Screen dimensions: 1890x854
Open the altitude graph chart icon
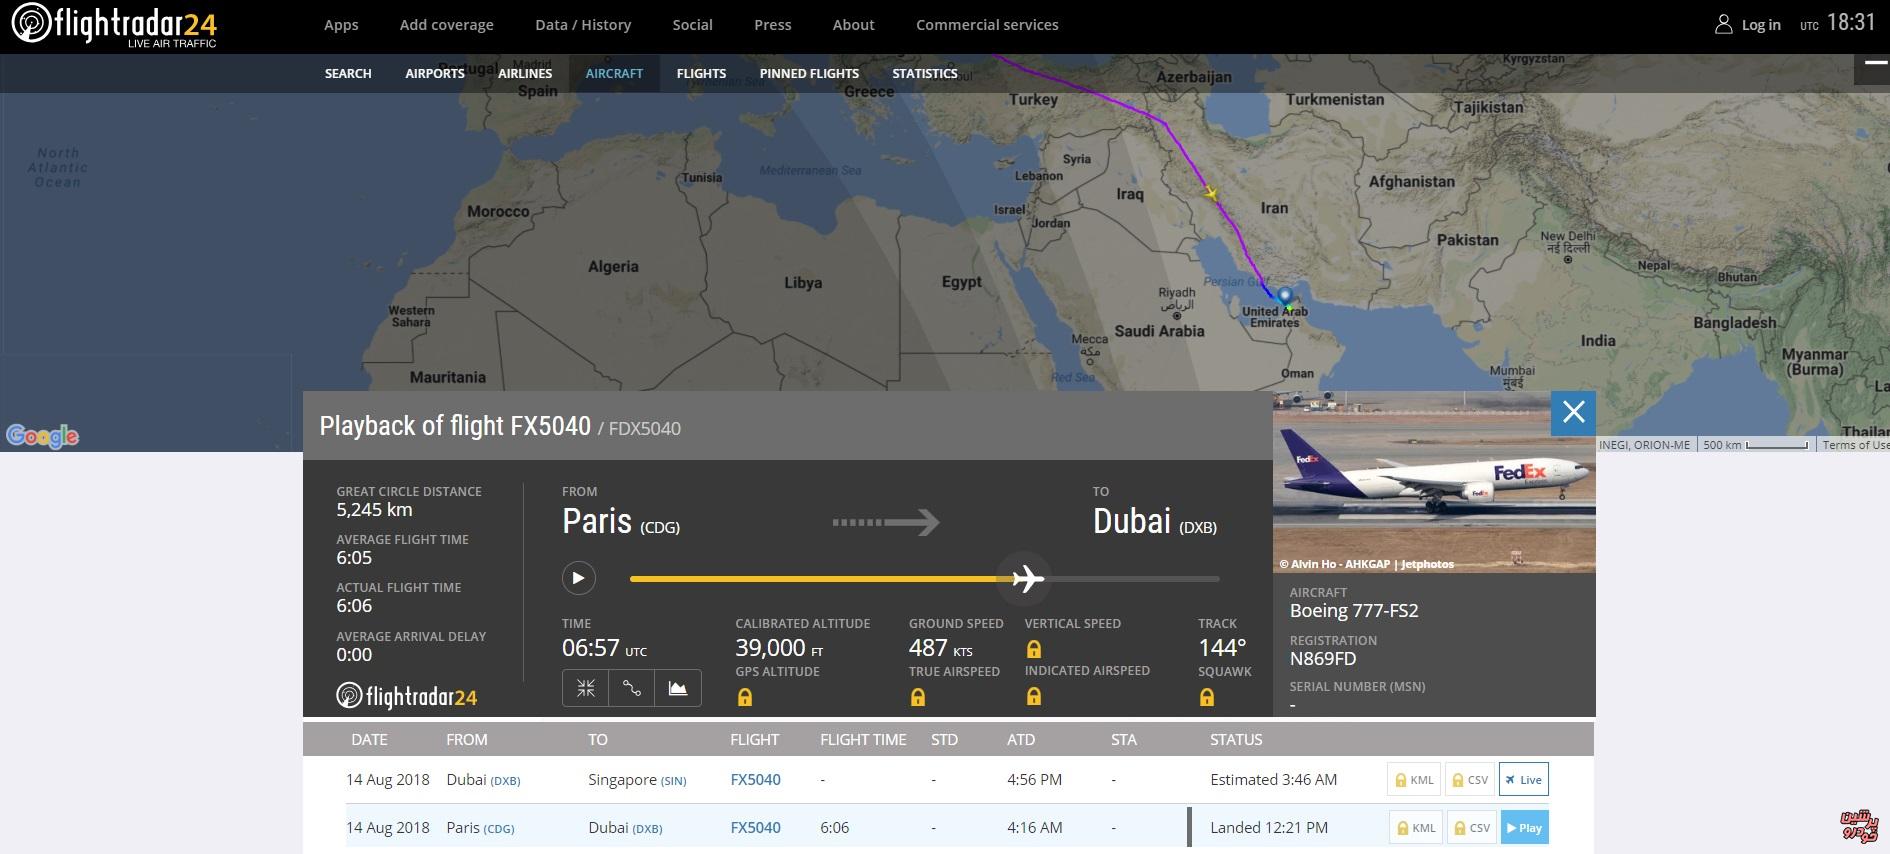[678, 688]
